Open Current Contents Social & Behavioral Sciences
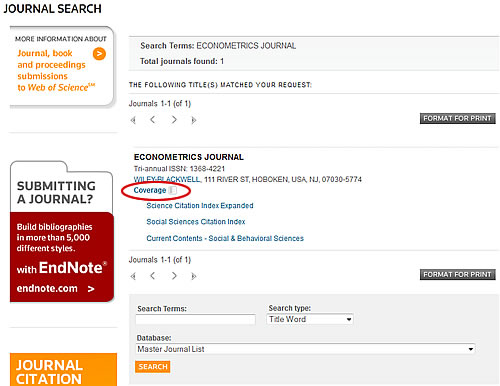The image size is (500, 386). click(x=225, y=238)
